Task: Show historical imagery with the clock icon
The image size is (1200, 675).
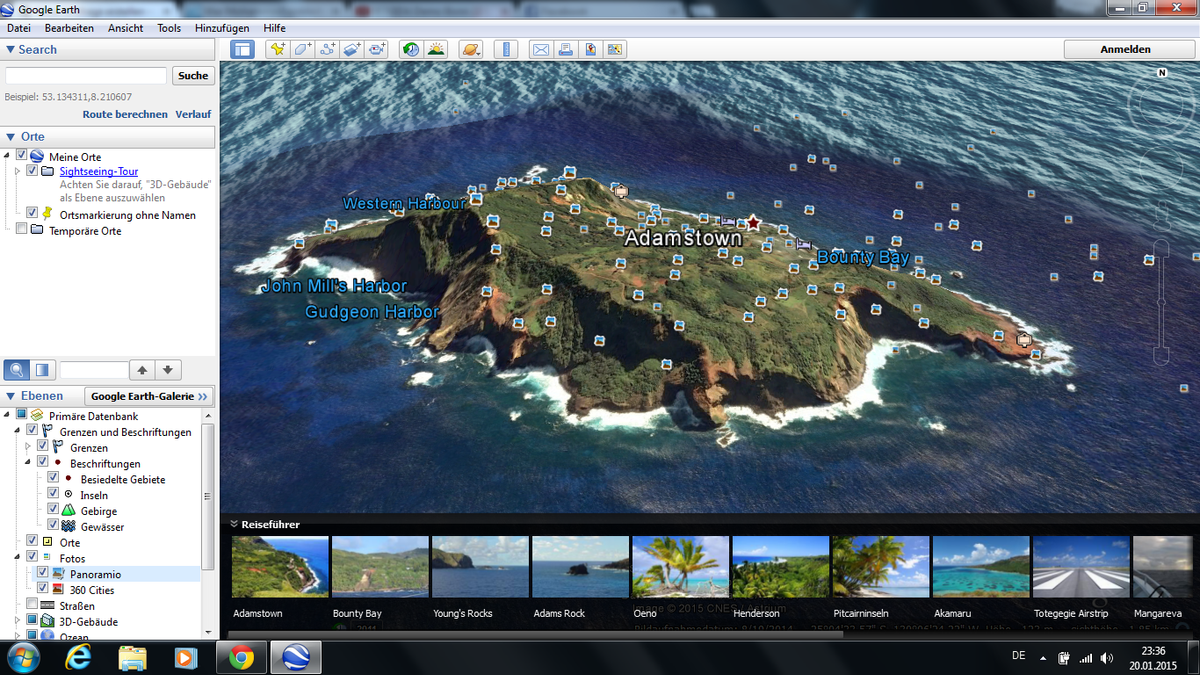Action: tap(411, 49)
